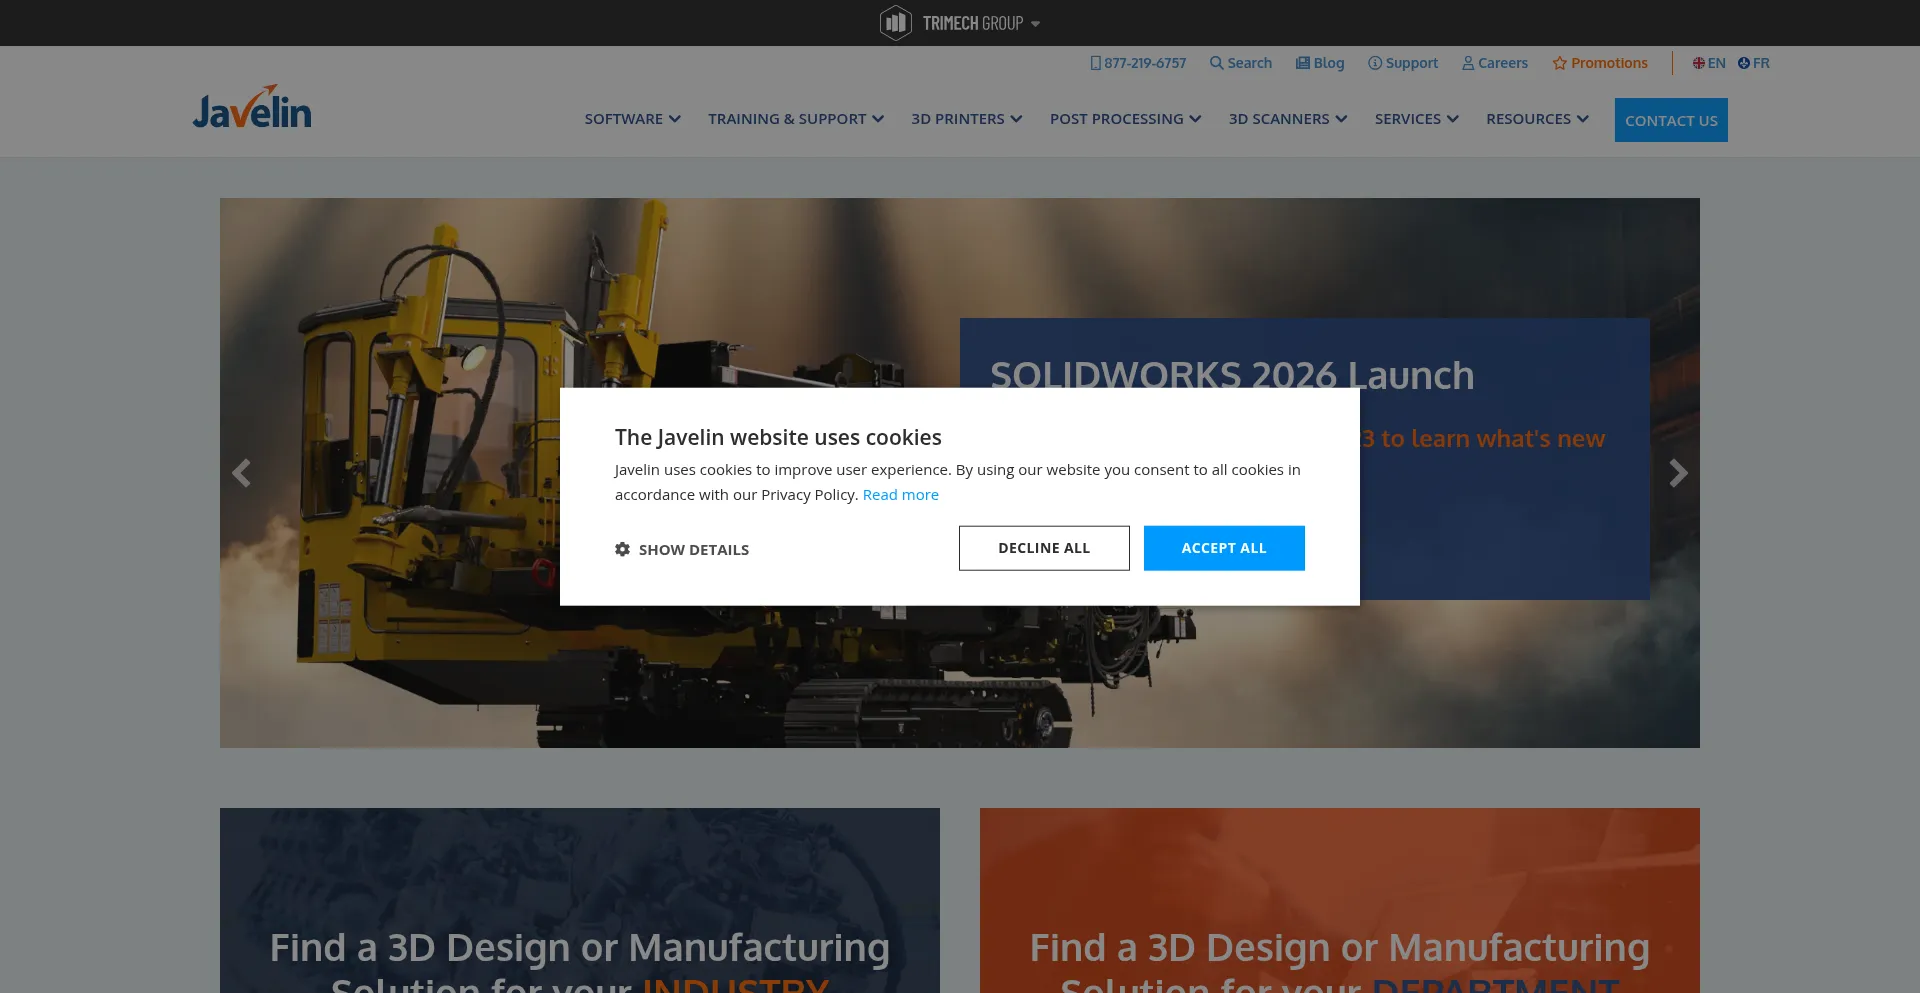Expand the Software menu
The image size is (1920, 993).
click(x=632, y=119)
